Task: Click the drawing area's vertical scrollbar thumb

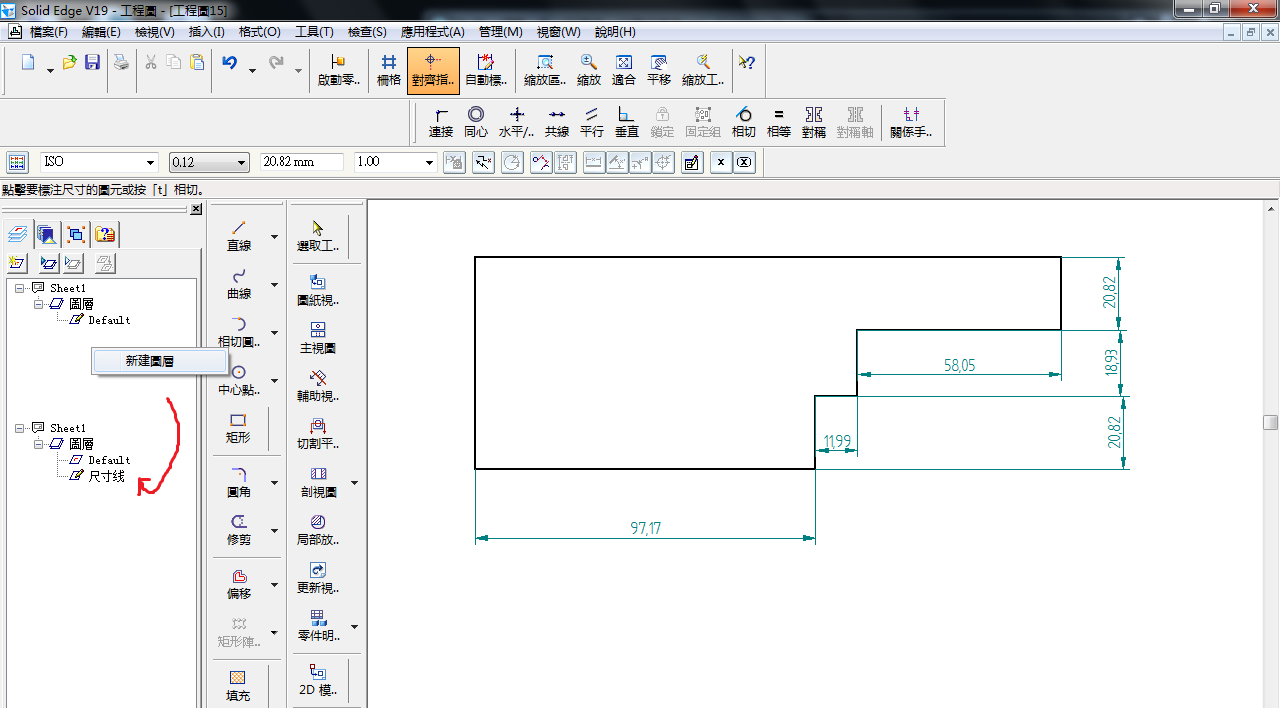Action: [1270, 422]
